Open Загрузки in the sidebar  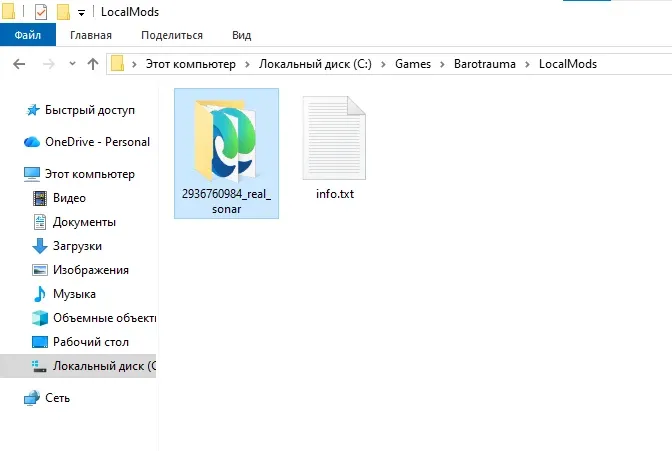pyautogui.click(x=77, y=246)
